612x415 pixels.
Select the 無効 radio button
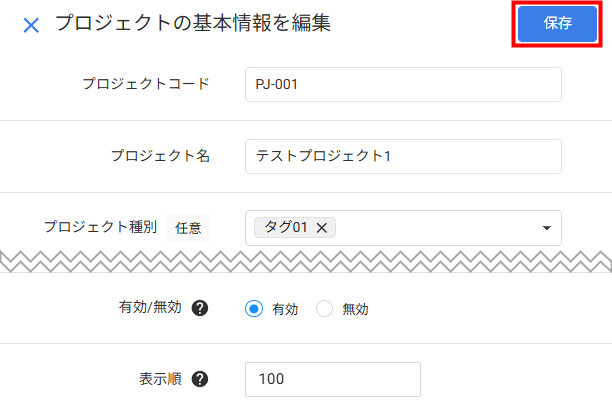coord(324,309)
